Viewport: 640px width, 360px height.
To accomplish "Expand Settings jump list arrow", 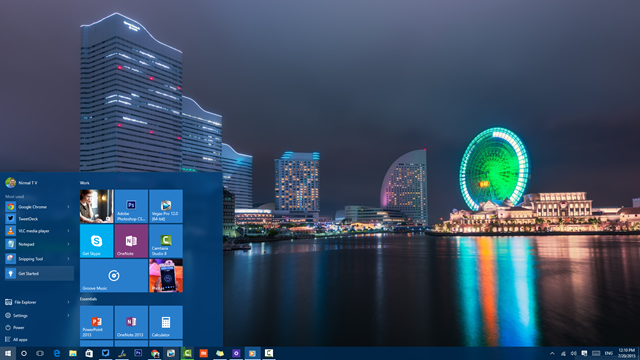I will [68, 316].
